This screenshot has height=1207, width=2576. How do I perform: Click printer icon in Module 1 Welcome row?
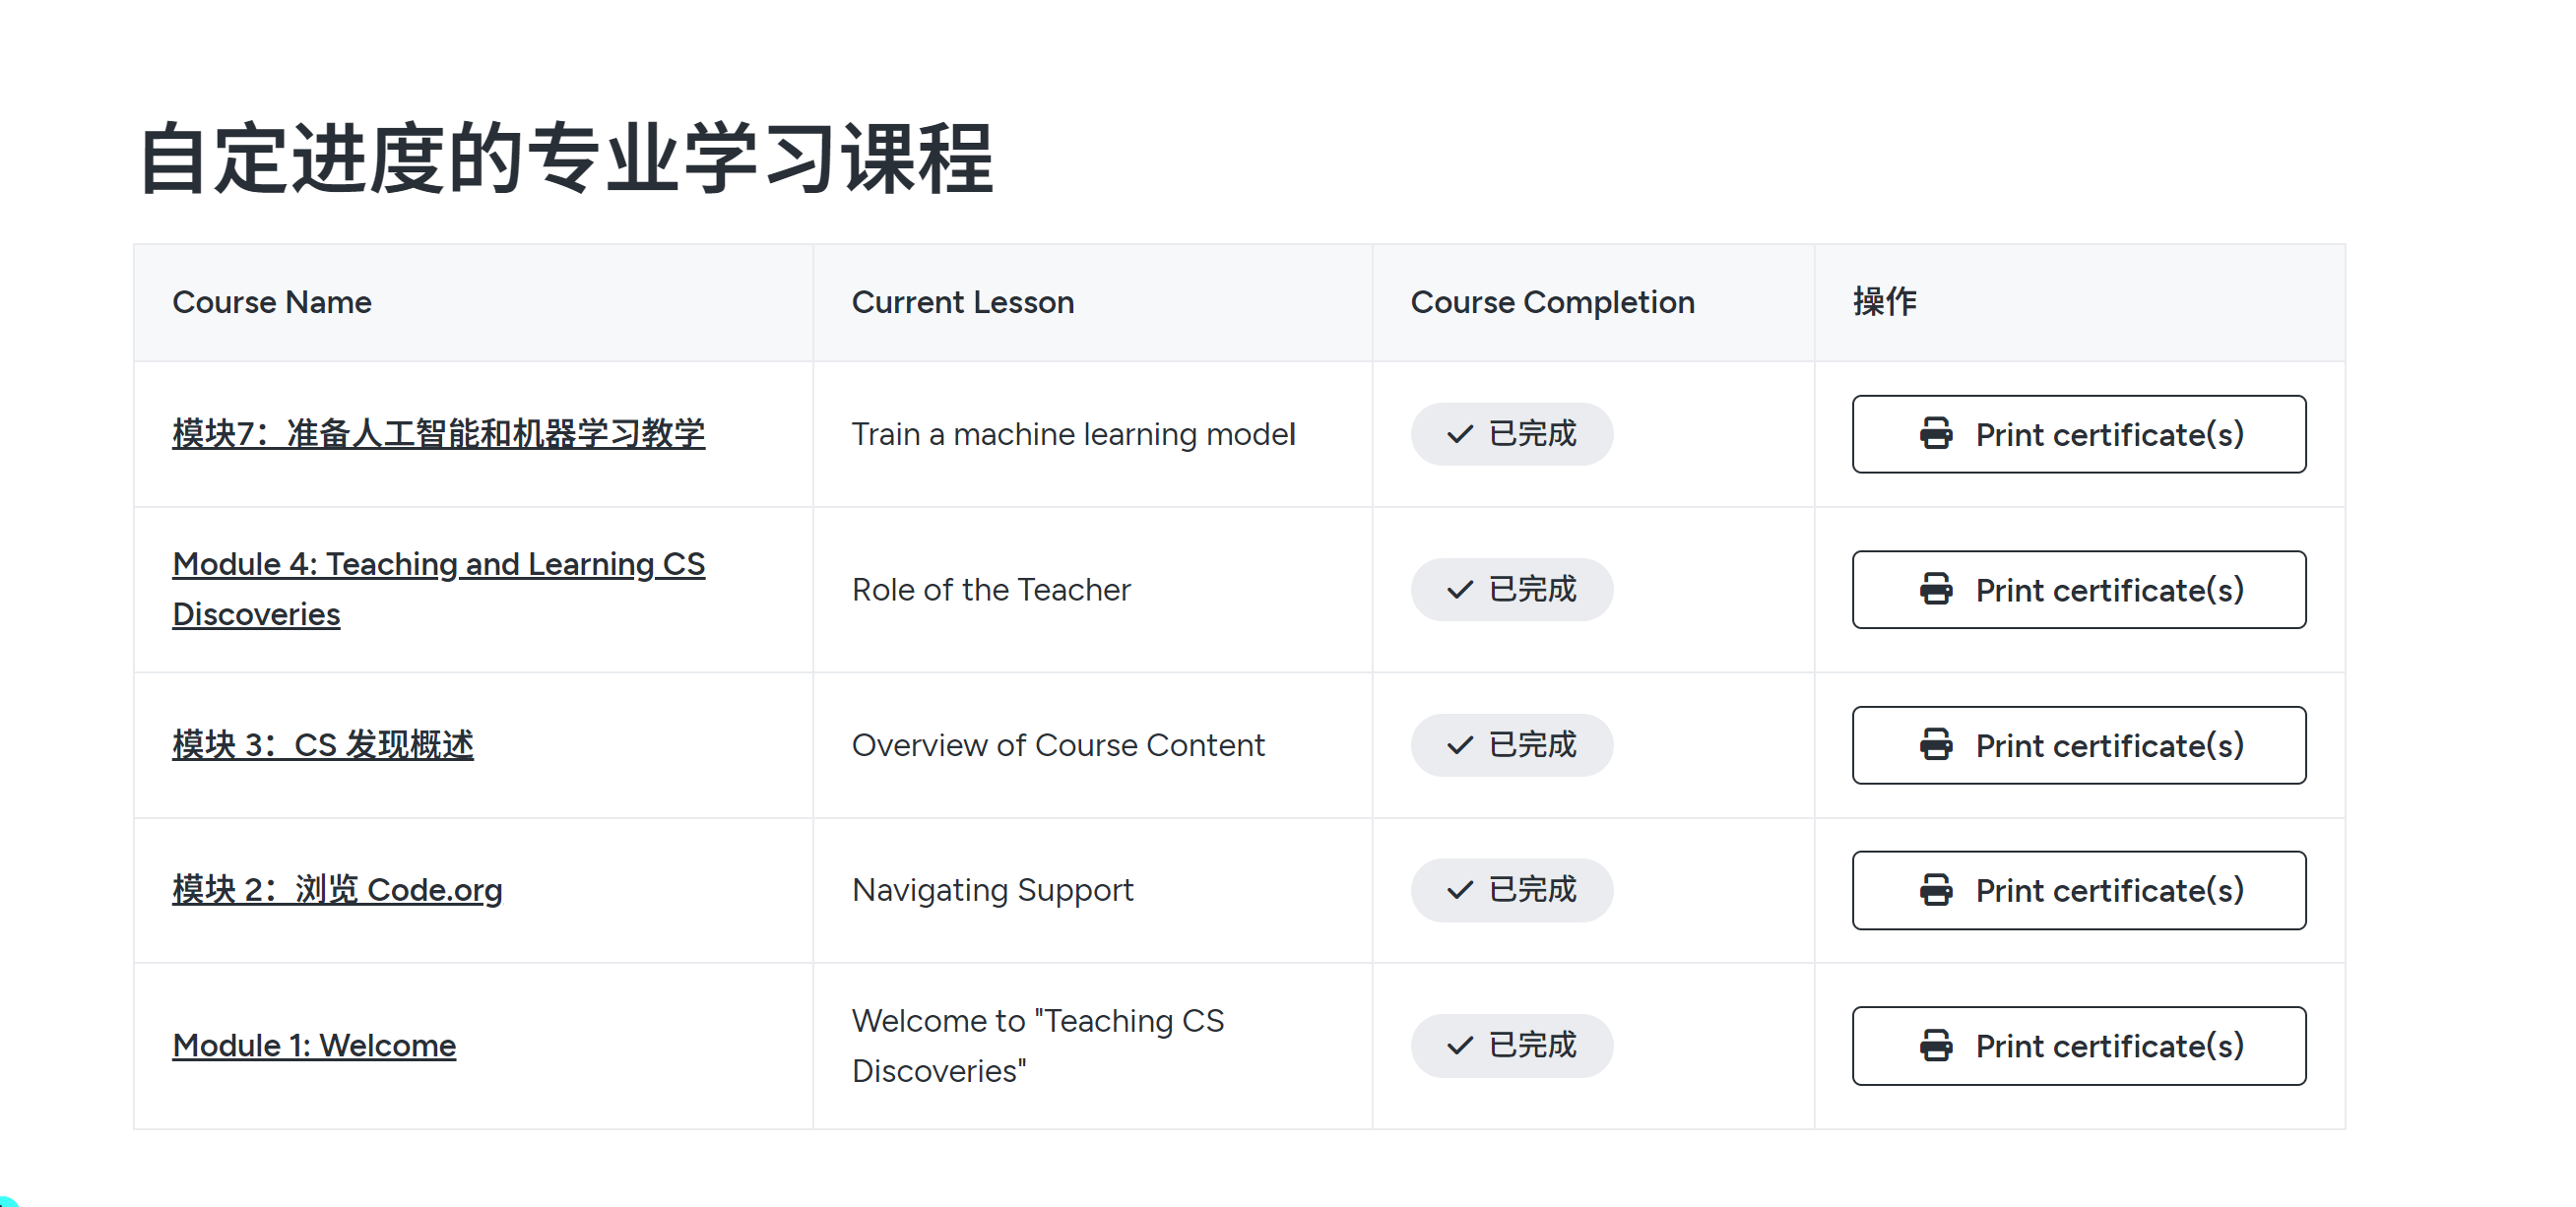[x=1935, y=1046]
